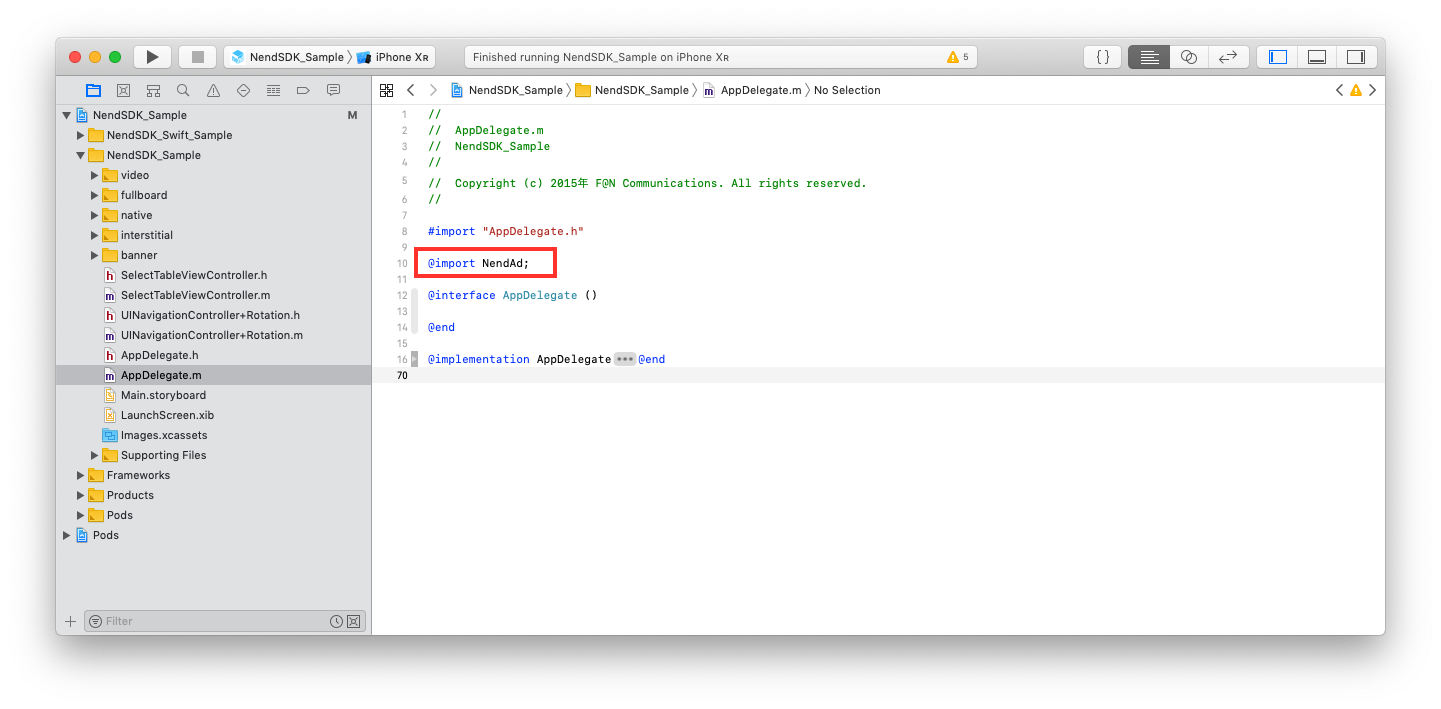1441x709 pixels.
Task: Show the project navigator
Action: (x=93, y=90)
